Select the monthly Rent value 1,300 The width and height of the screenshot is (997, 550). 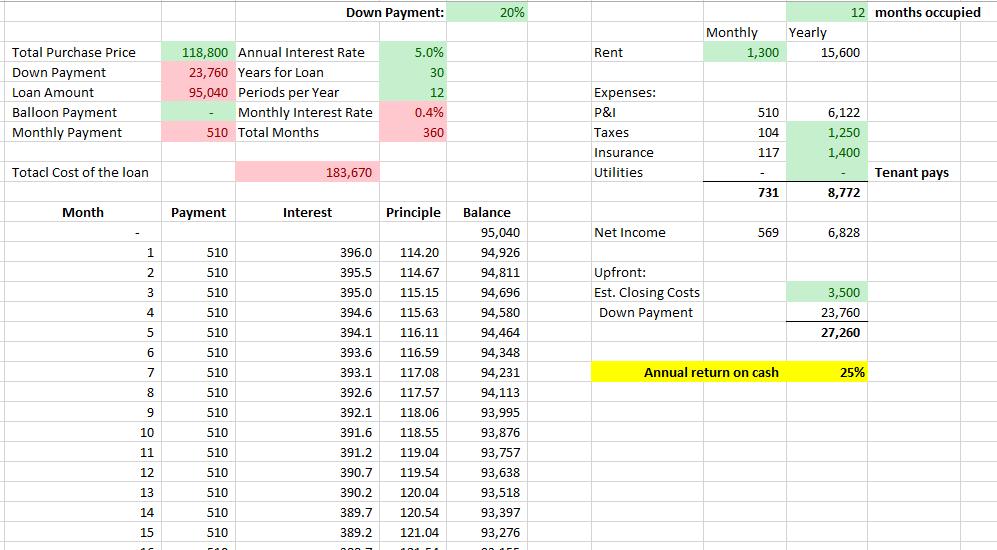(x=744, y=52)
